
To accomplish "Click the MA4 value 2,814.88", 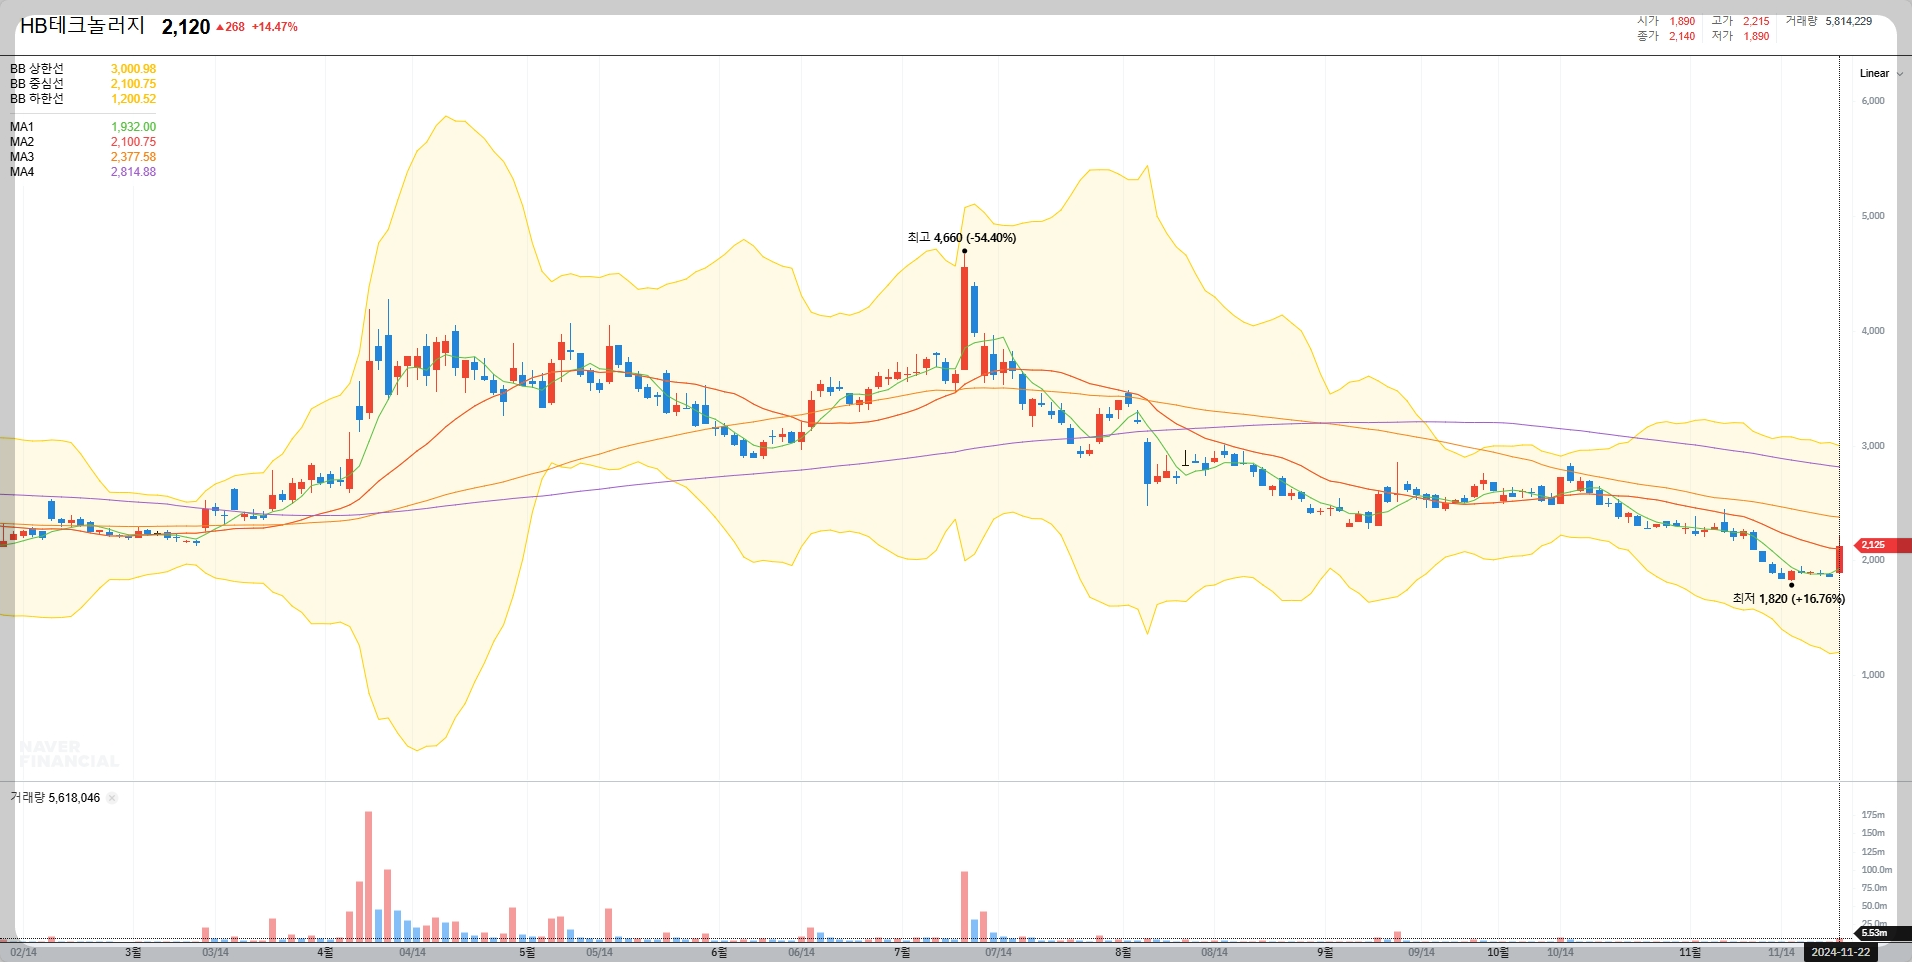I will [x=133, y=172].
